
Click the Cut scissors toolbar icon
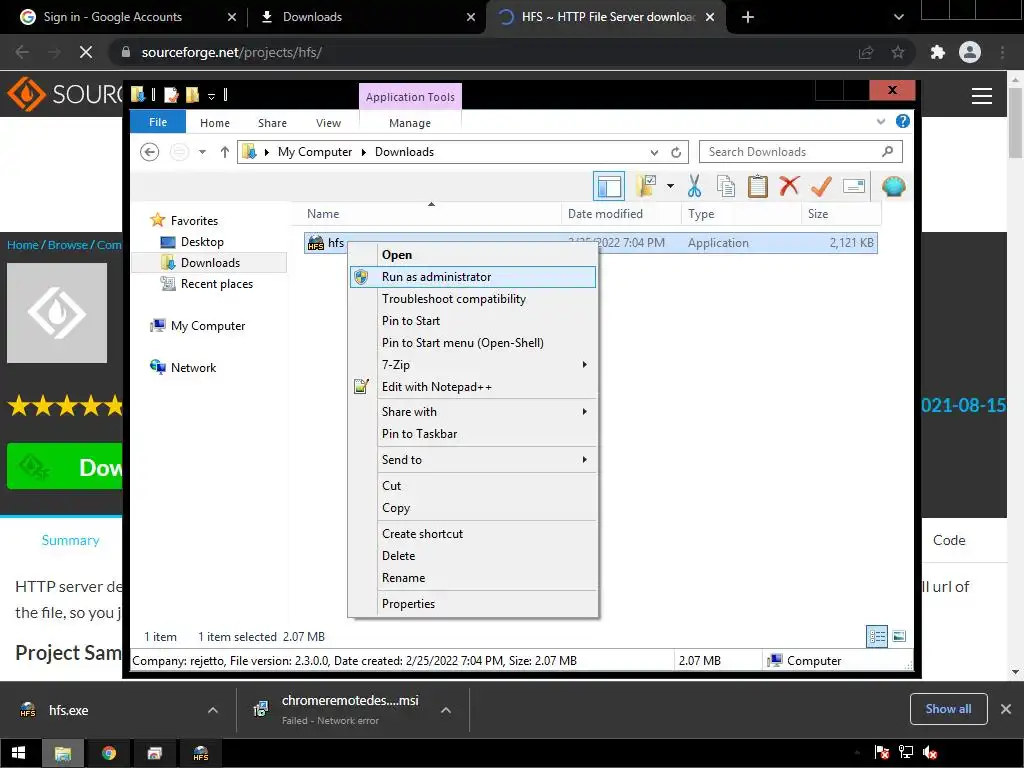tap(694, 186)
